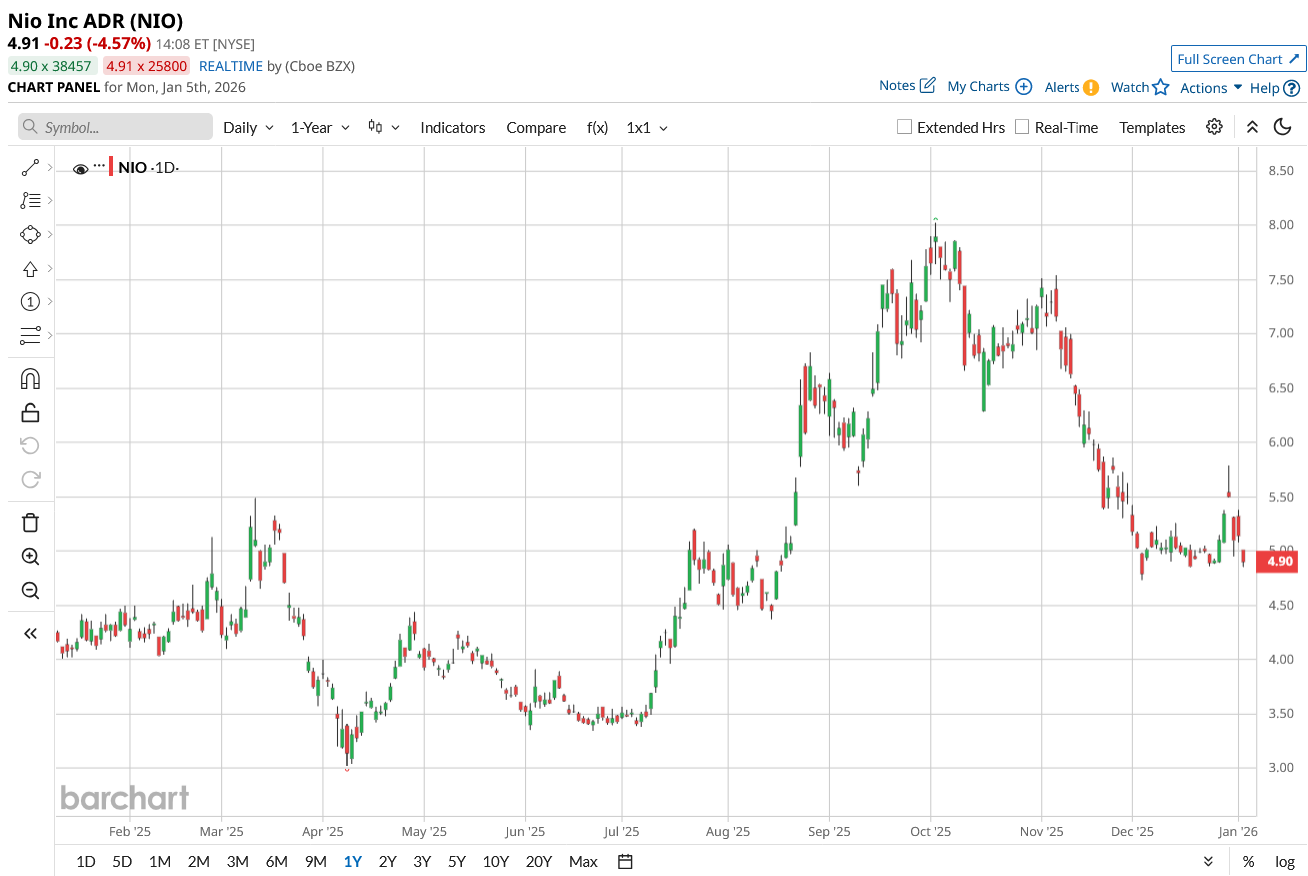Add to My Charts
This screenshot has width=1308, height=876.
990,87
